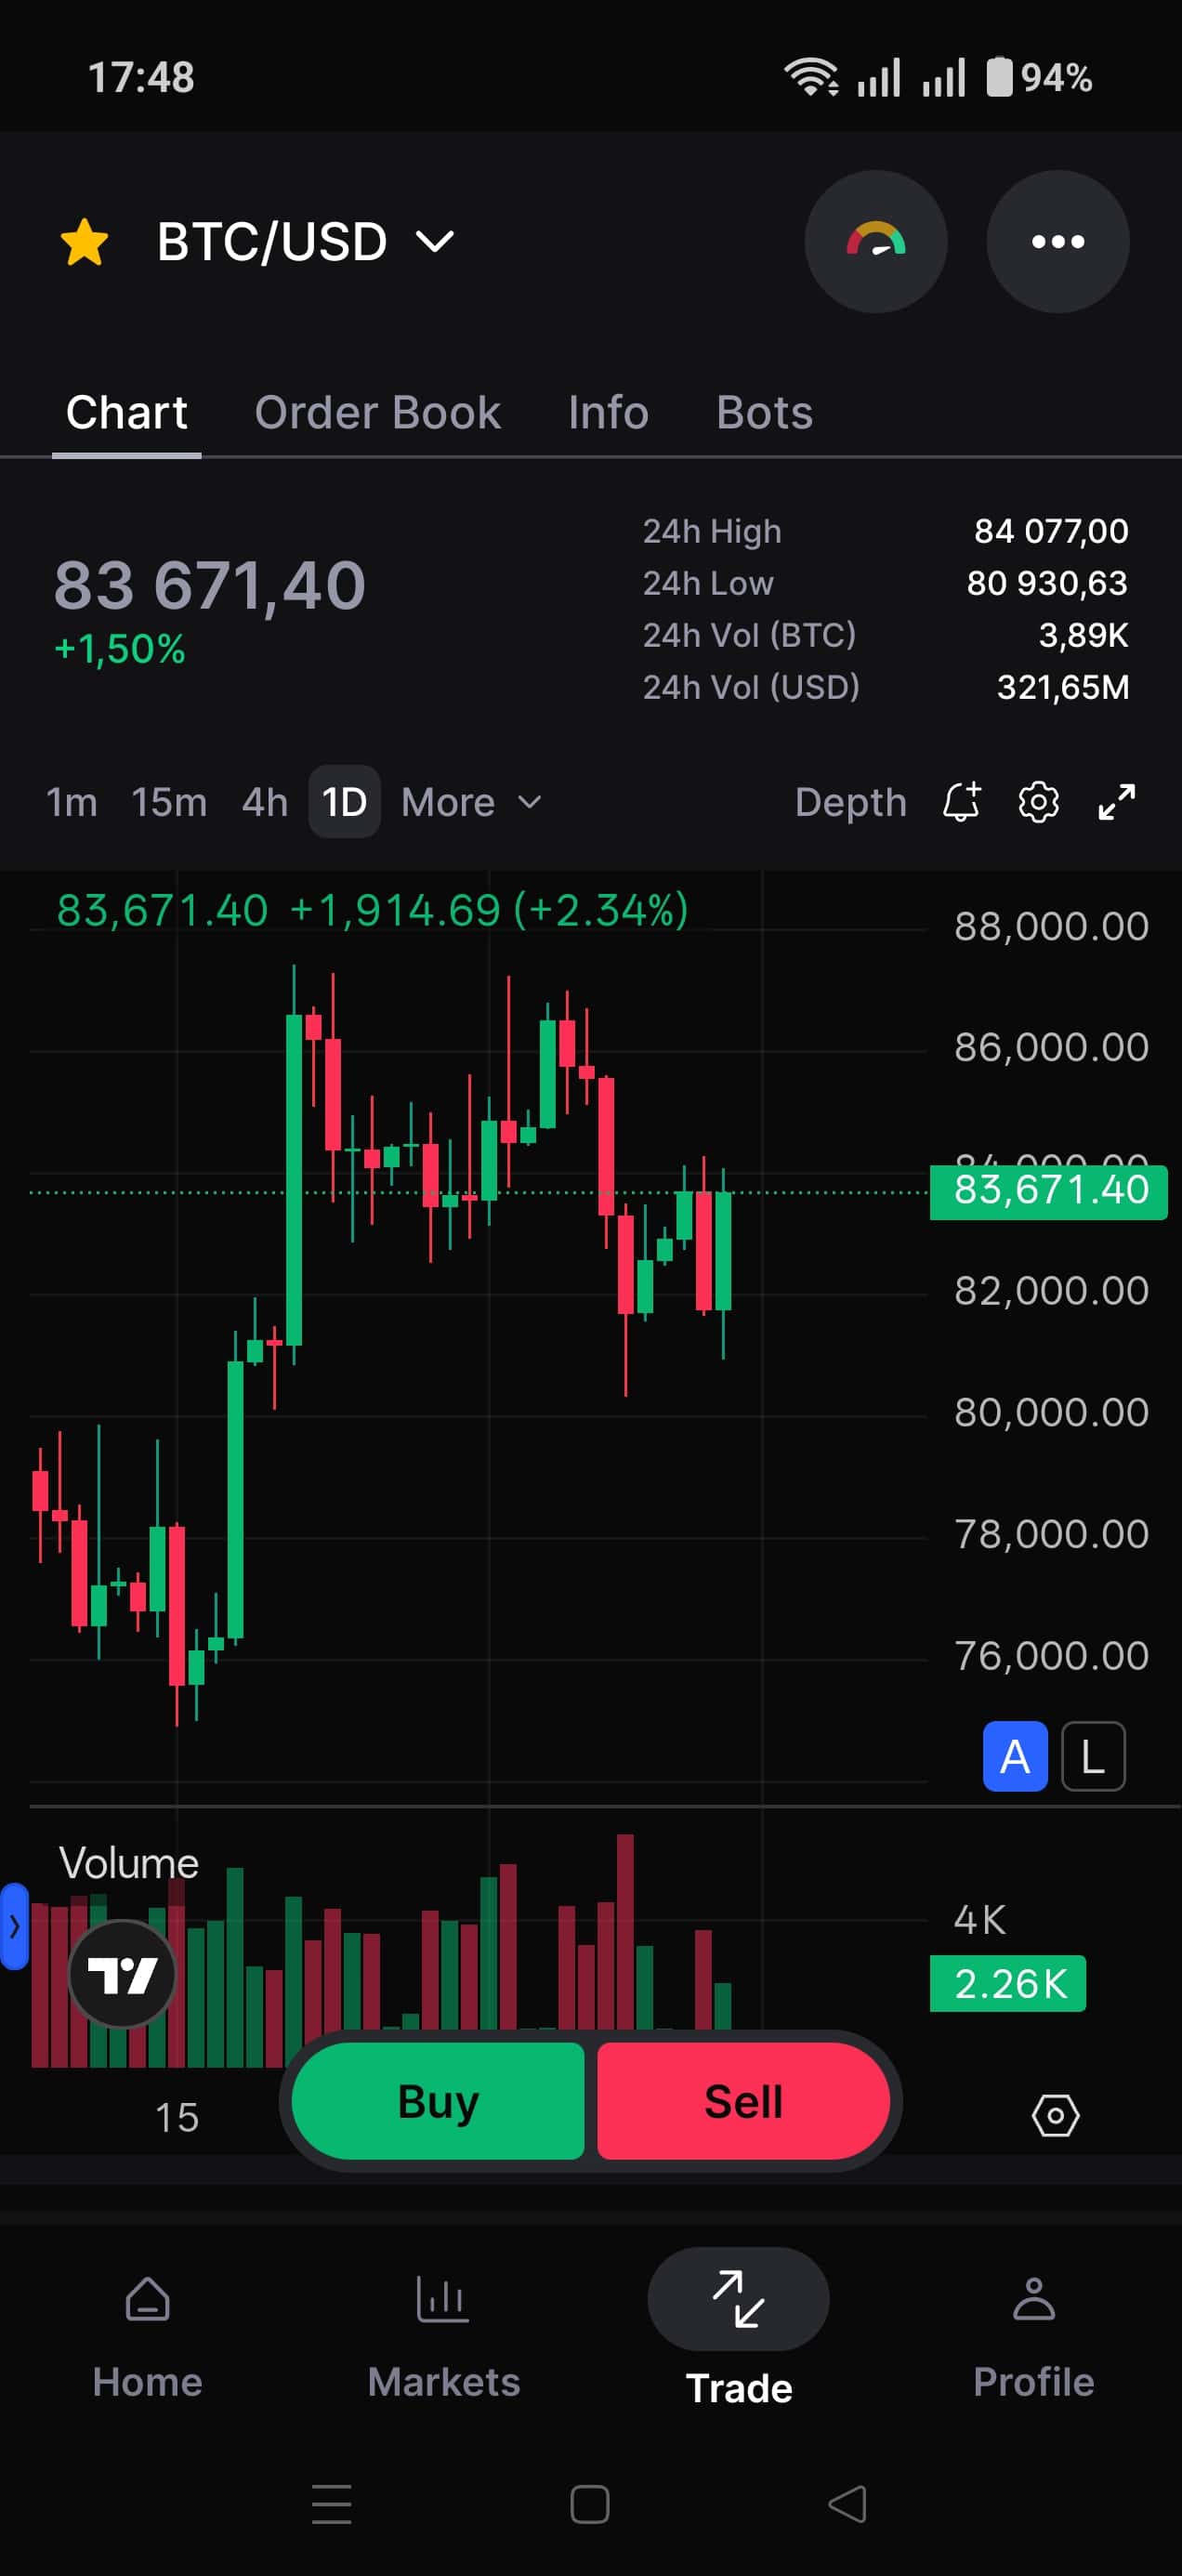
Task: Open the chart time axis settings hexagon icon
Action: [1055, 2115]
